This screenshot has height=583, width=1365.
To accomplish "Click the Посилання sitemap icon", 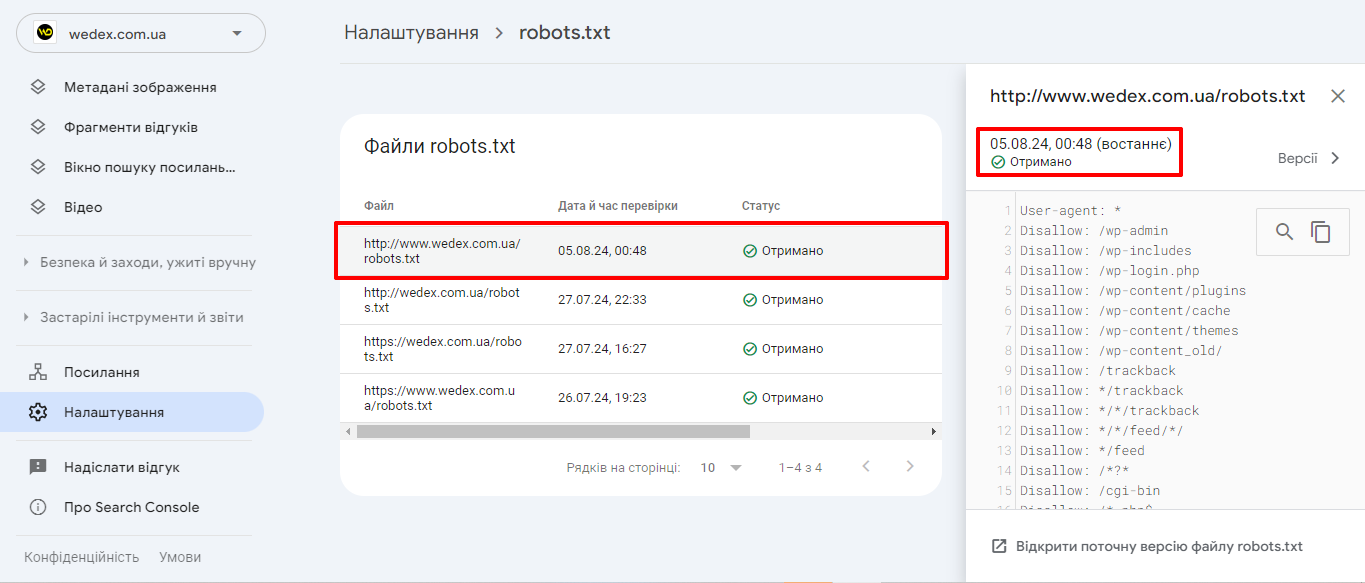I will pyautogui.click(x=38, y=372).
